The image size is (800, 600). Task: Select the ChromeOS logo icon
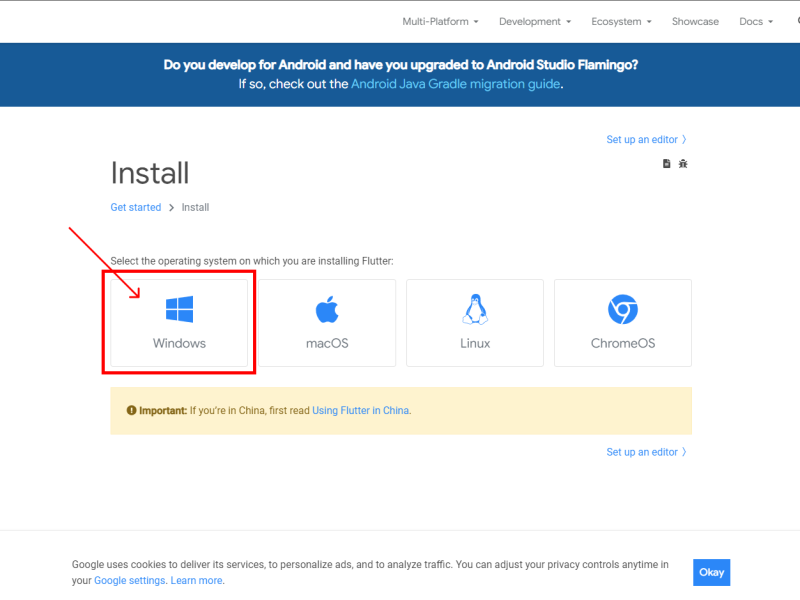tap(623, 309)
